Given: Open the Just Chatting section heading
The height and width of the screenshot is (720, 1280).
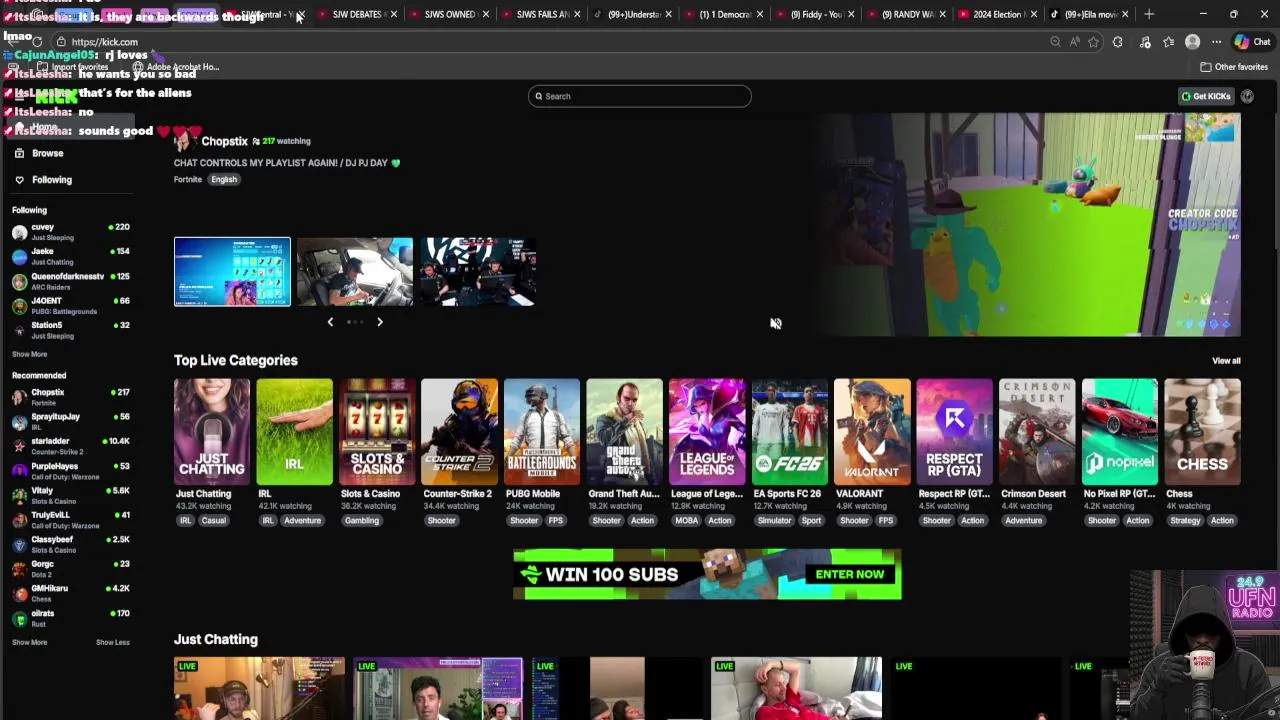Looking at the screenshot, I should tap(216, 640).
